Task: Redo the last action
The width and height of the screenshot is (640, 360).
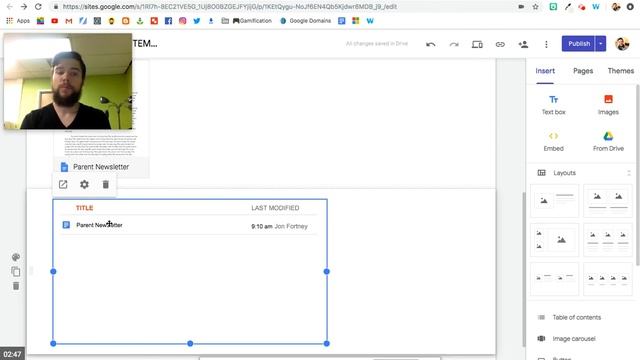Action: click(x=454, y=44)
